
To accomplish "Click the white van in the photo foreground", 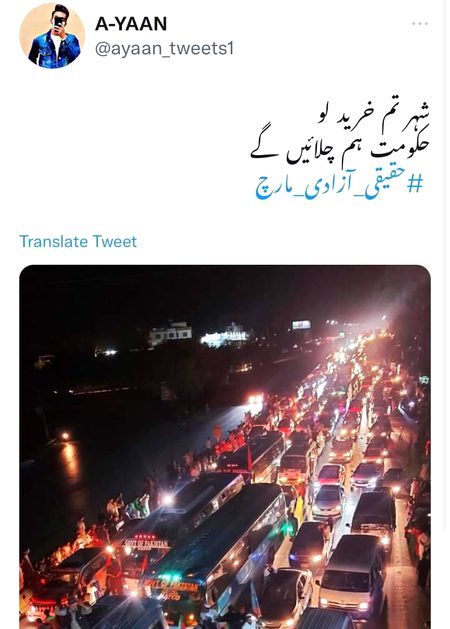I will pos(352,571).
